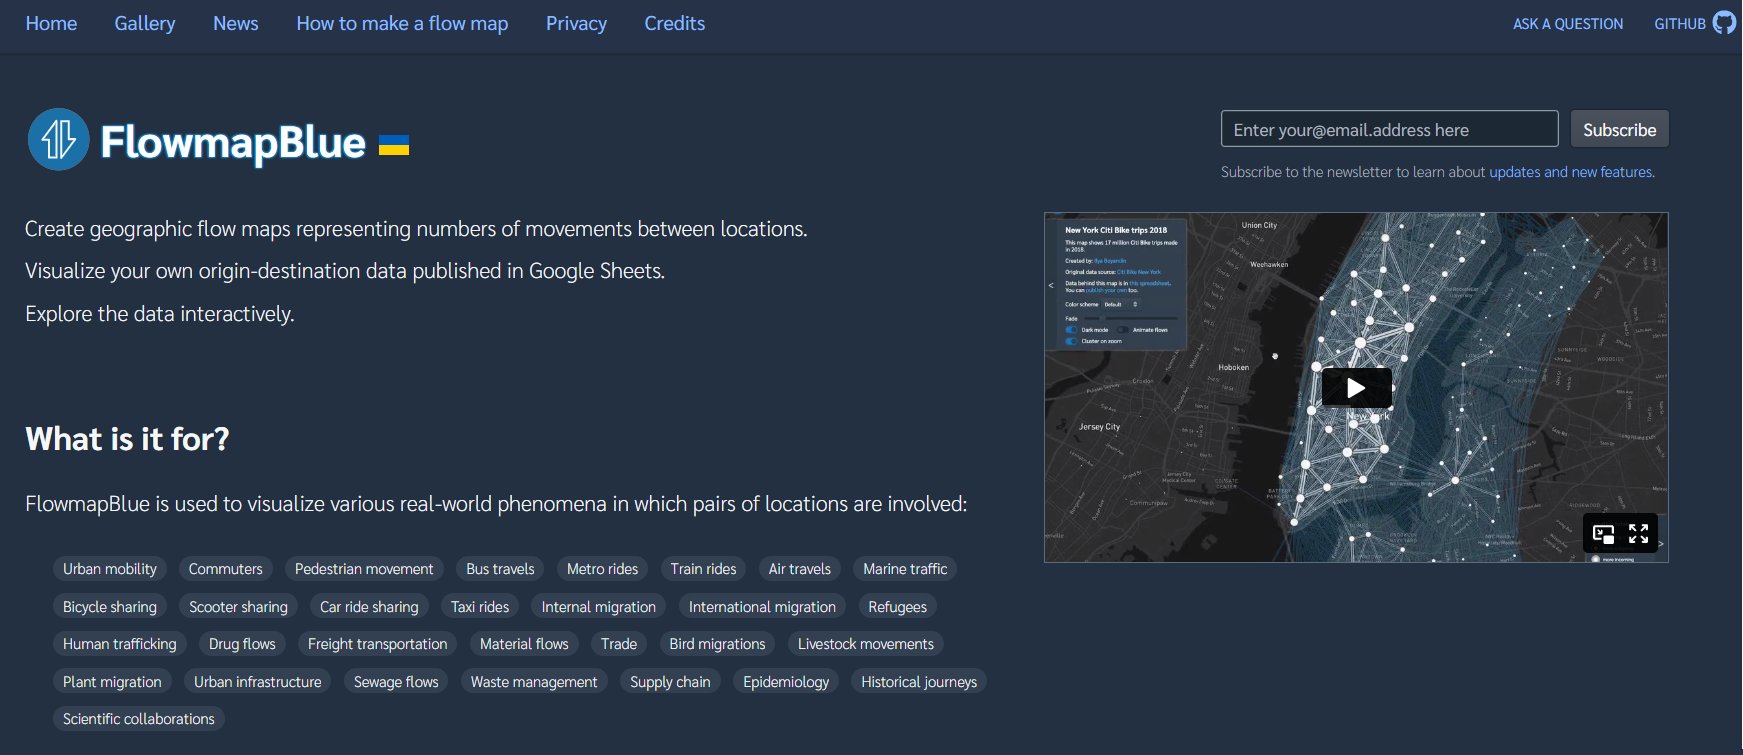Open the Credits page
Image resolution: width=1743 pixels, height=755 pixels.
coord(675,23)
